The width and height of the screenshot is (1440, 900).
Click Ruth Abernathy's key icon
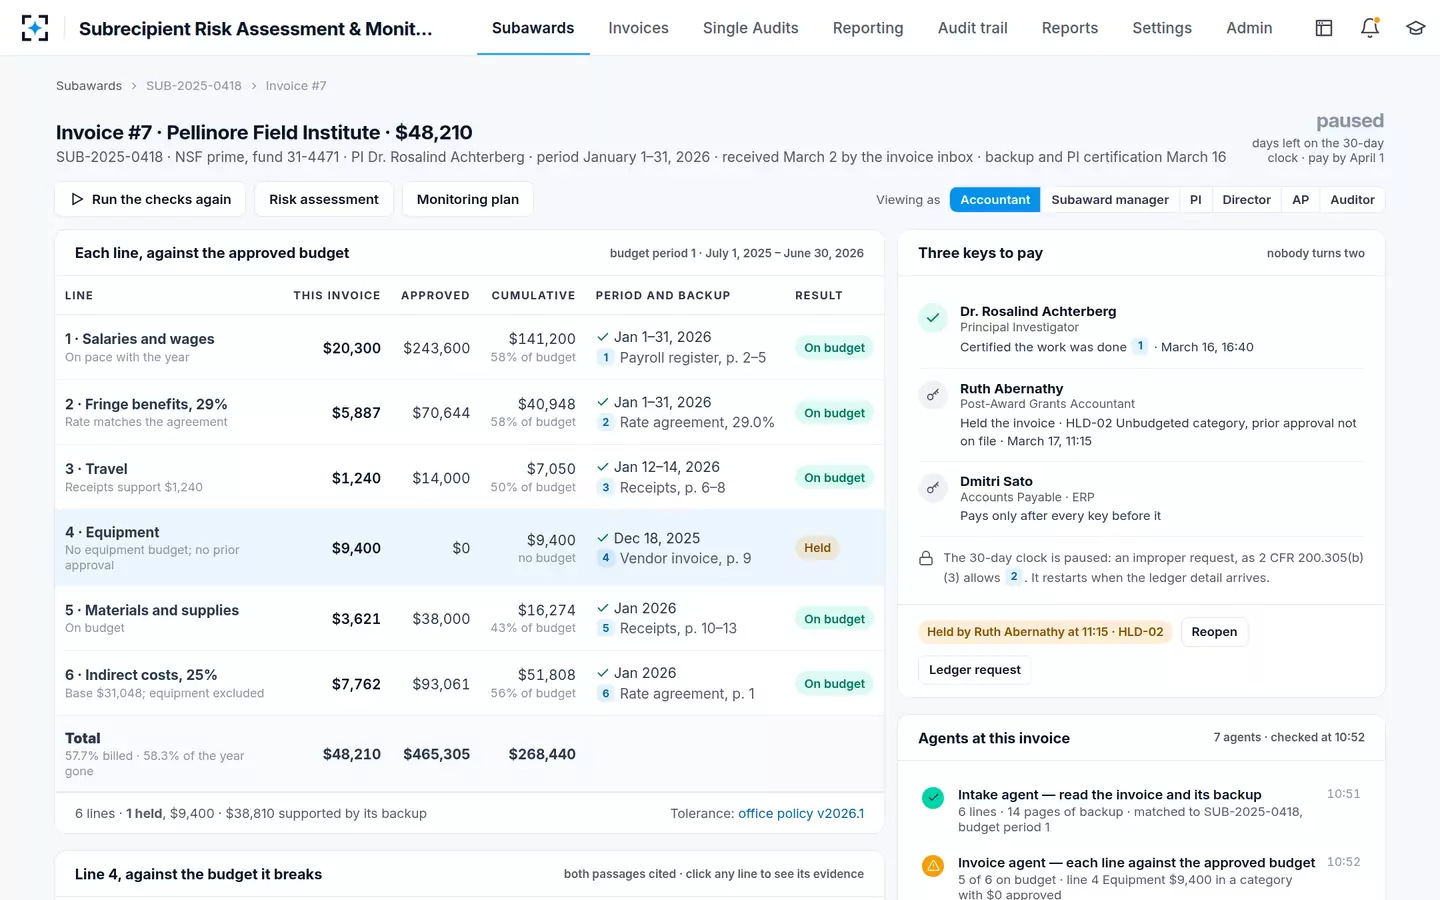click(x=932, y=395)
